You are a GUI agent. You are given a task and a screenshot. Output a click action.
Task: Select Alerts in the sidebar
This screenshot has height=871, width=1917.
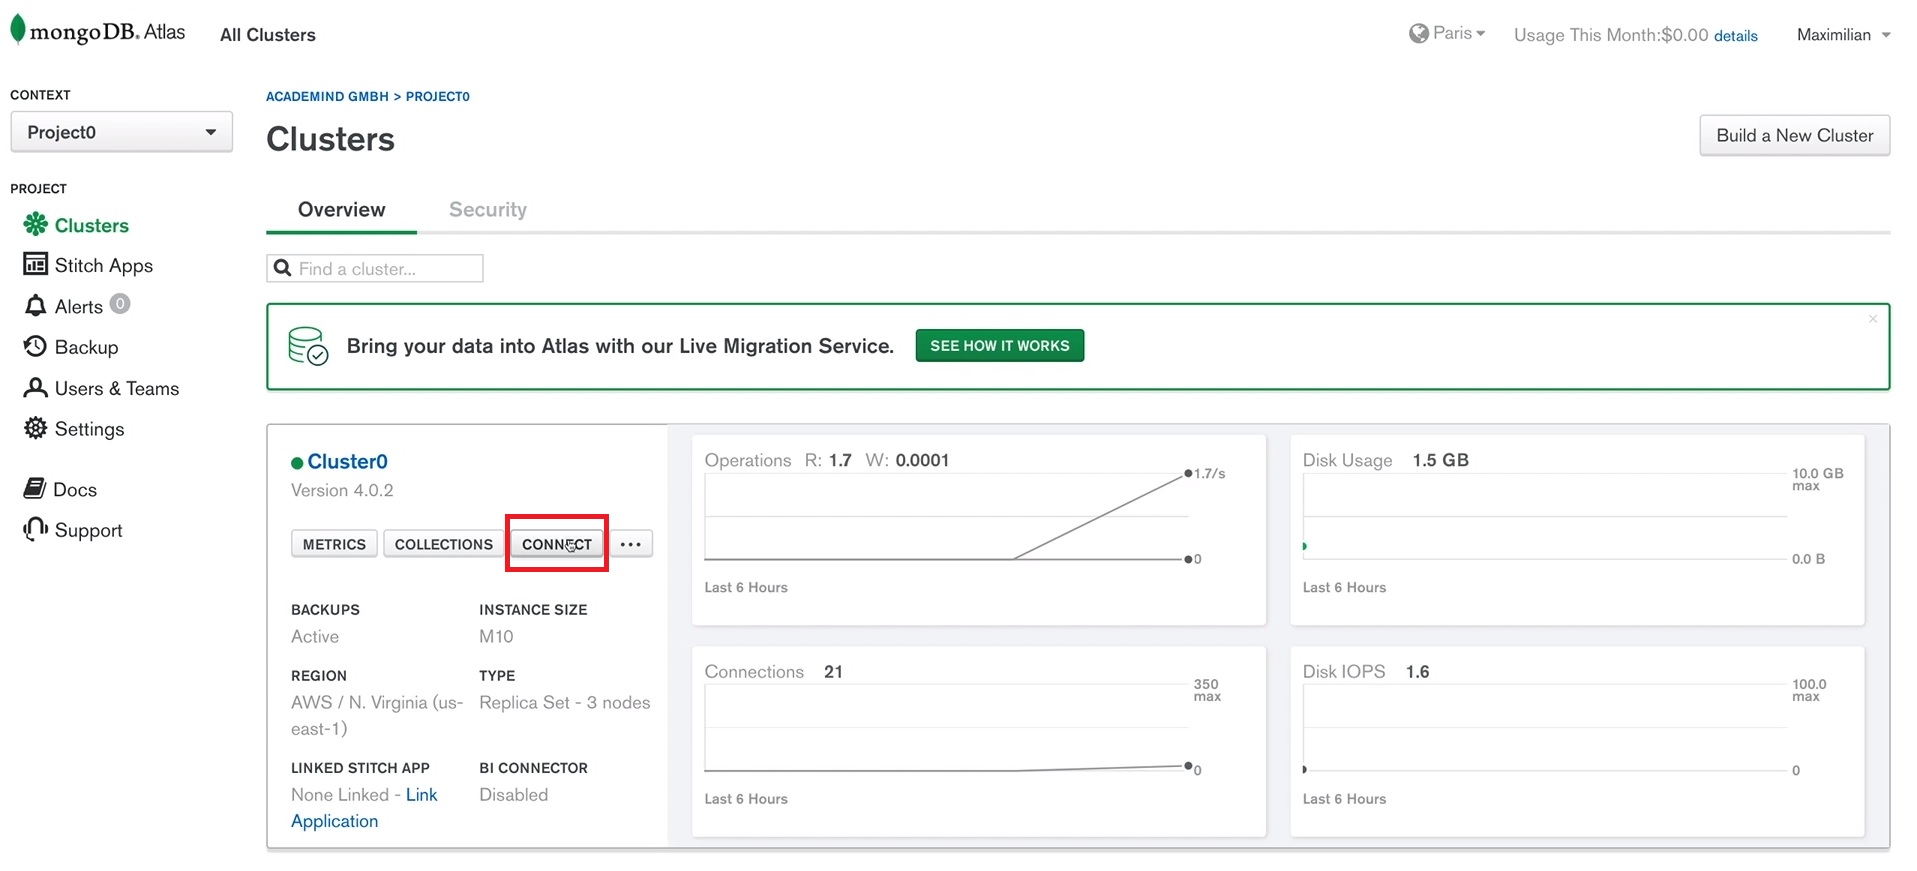[x=79, y=306]
